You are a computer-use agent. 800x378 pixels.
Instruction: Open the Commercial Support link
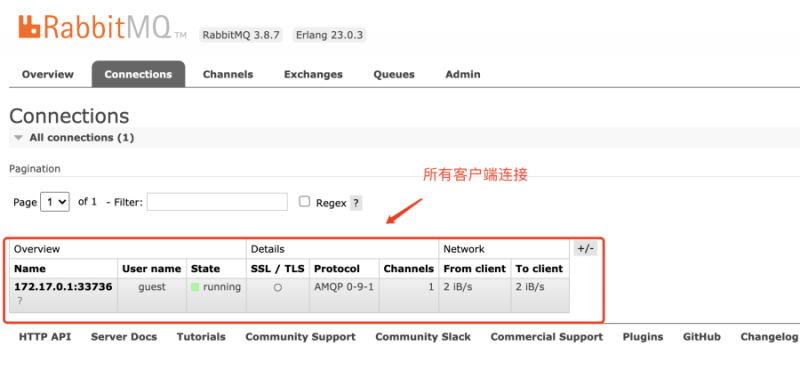pos(546,337)
